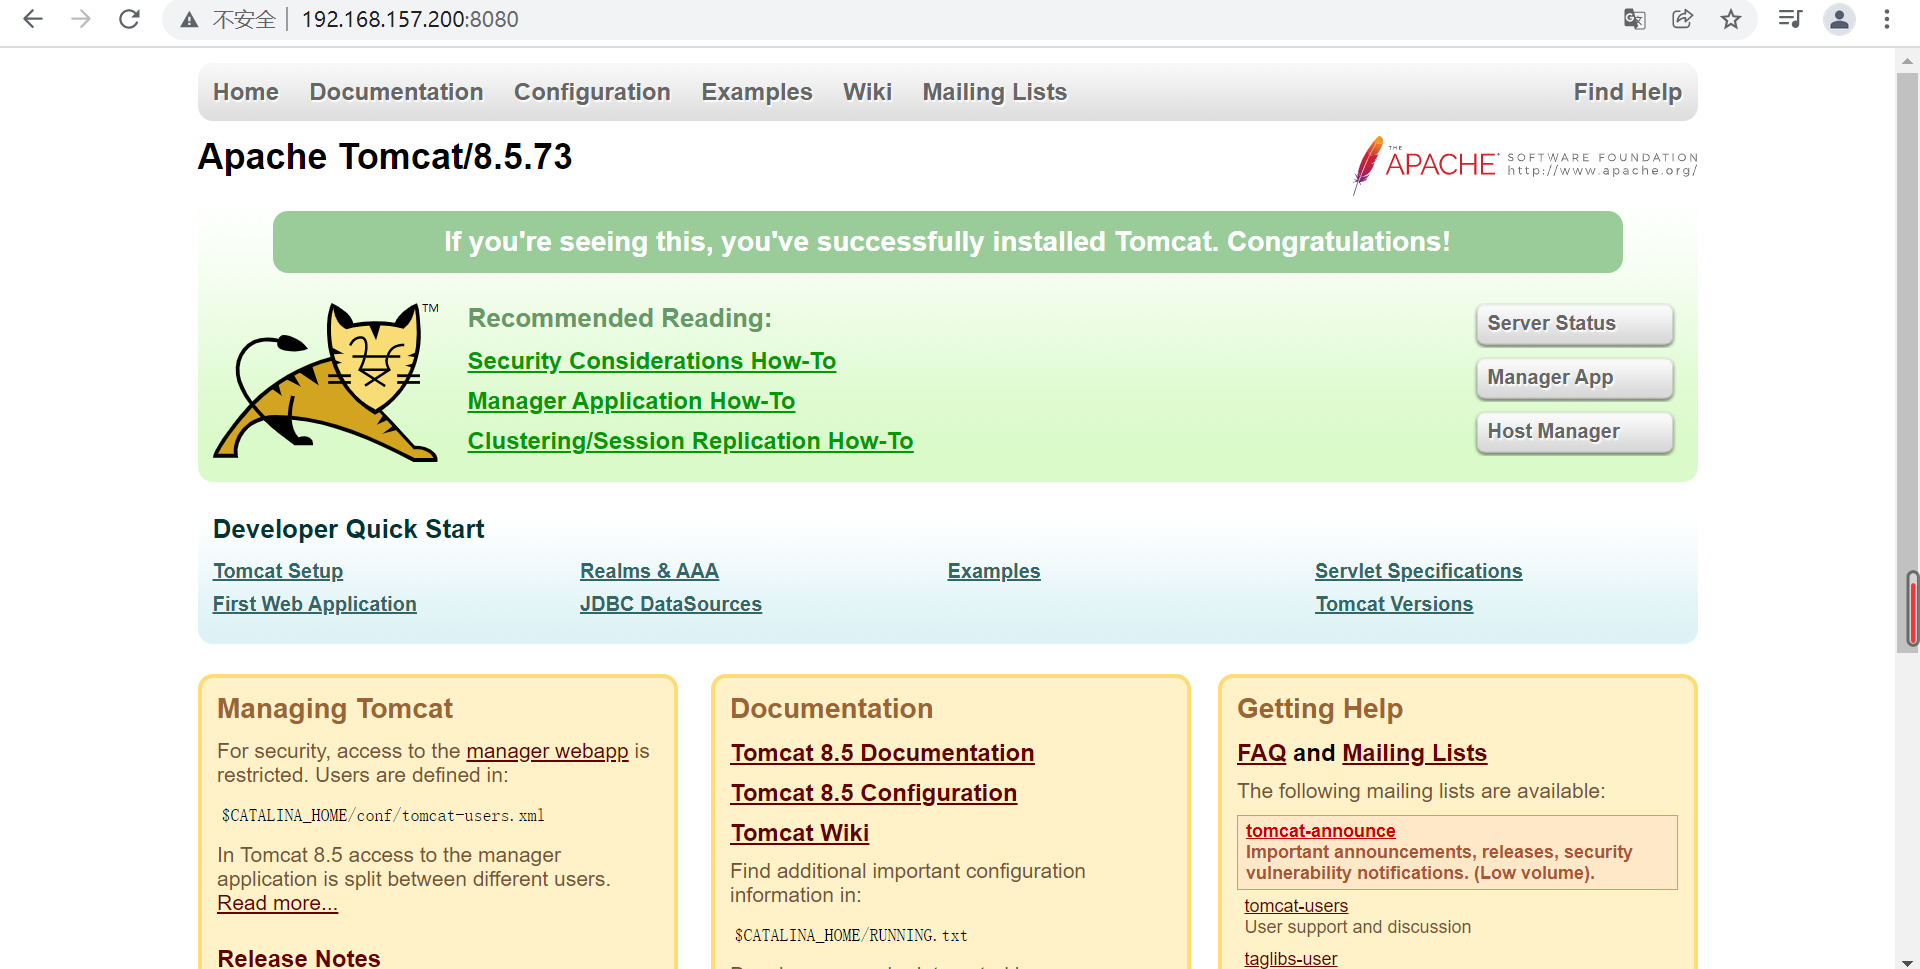1920x969 pixels.
Task: Open the Home navigation item
Action: (246, 92)
